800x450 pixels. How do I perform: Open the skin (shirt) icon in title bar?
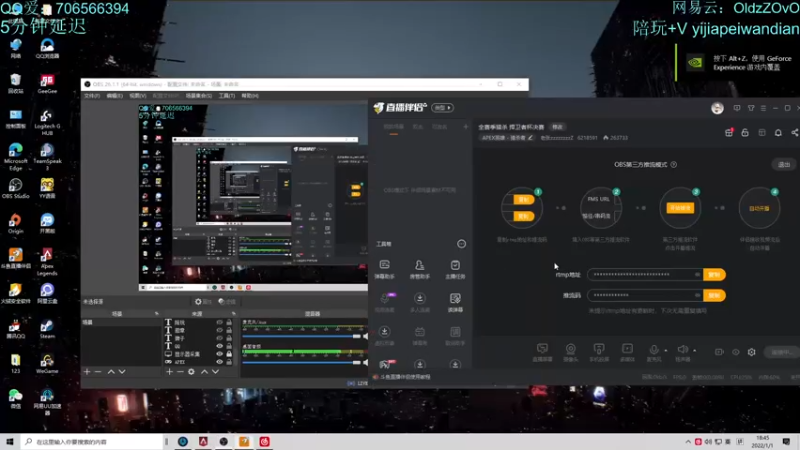tap(751, 108)
